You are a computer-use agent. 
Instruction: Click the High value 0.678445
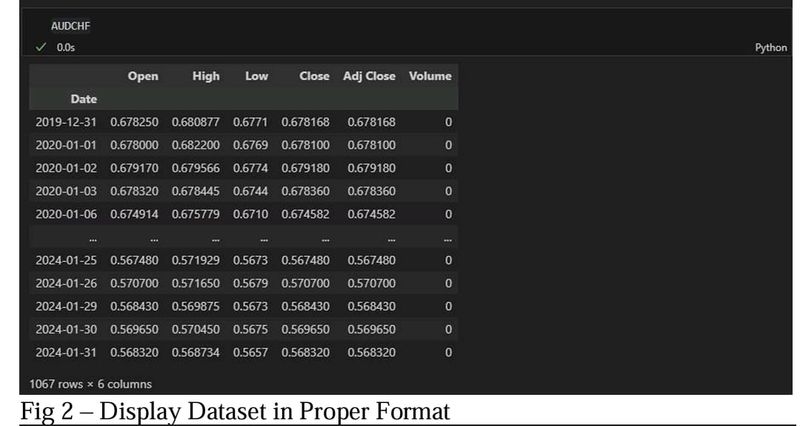(x=195, y=191)
